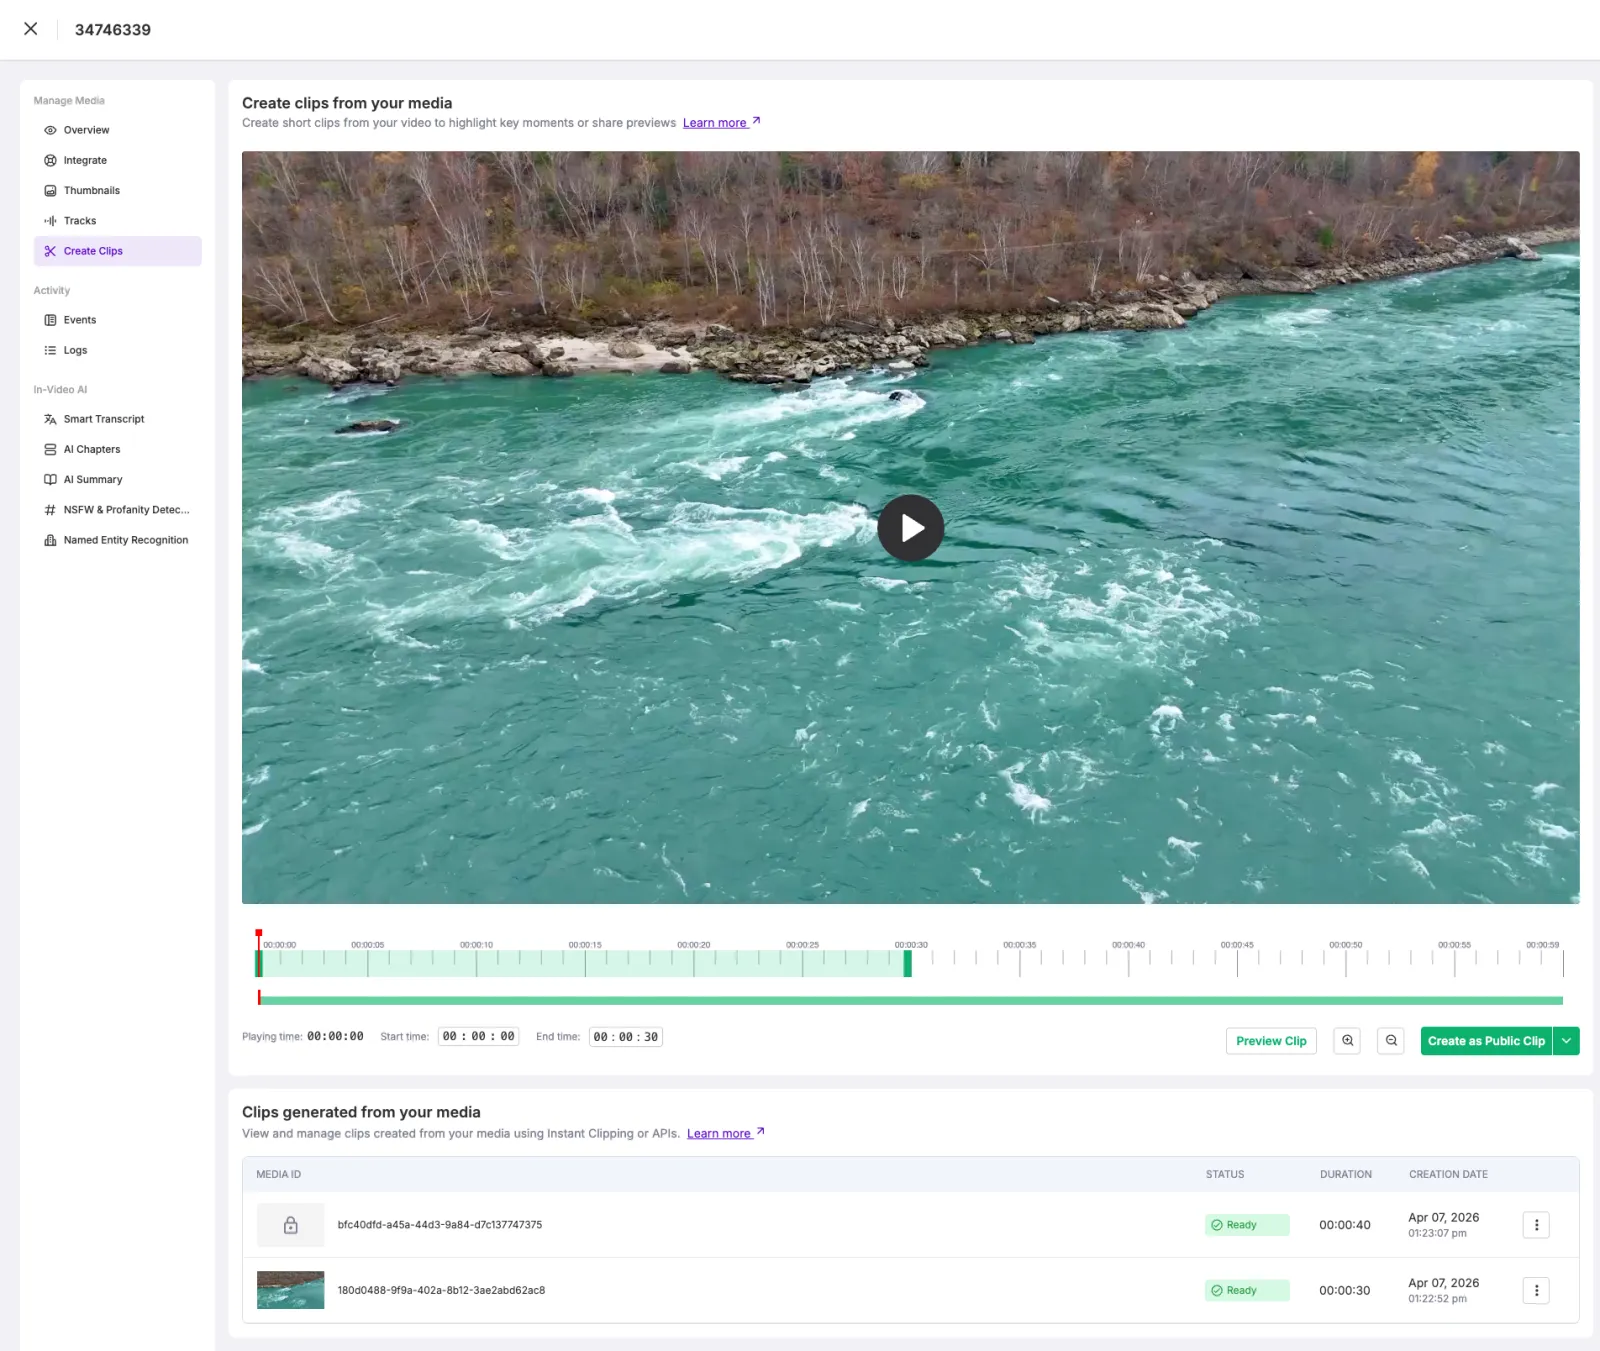Image resolution: width=1600 pixels, height=1351 pixels.
Task: Open three-dot menu for clip bfc40dfd
Action: [1536, 1225]
